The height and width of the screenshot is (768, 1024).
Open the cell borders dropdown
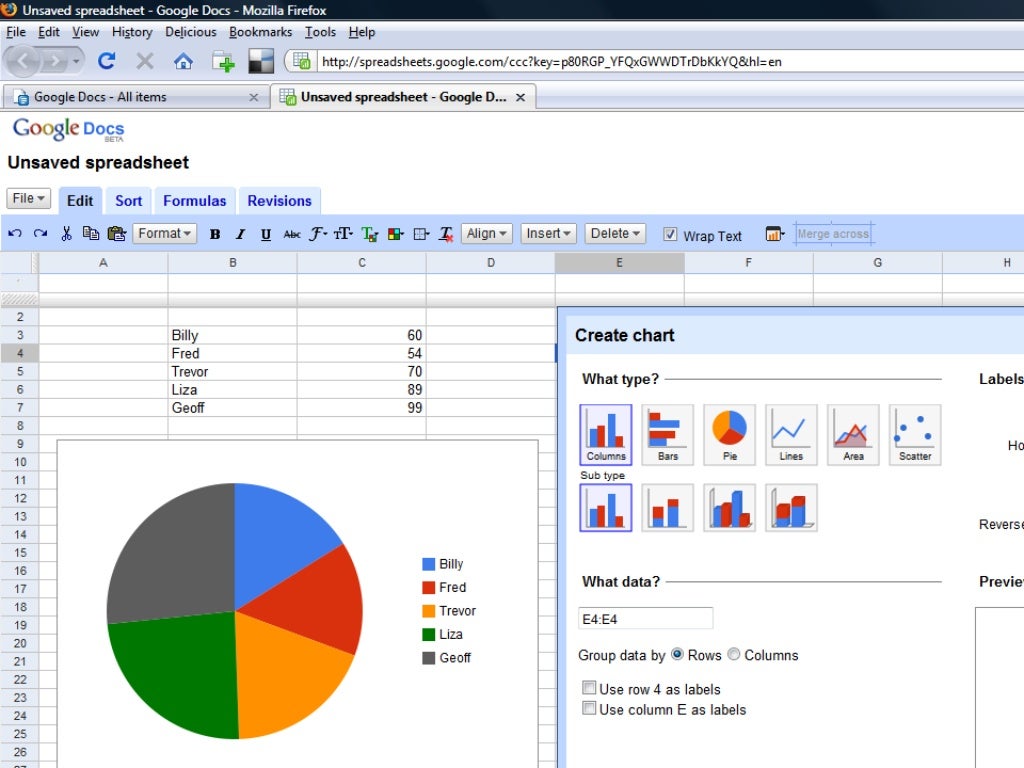pos(422,234)
